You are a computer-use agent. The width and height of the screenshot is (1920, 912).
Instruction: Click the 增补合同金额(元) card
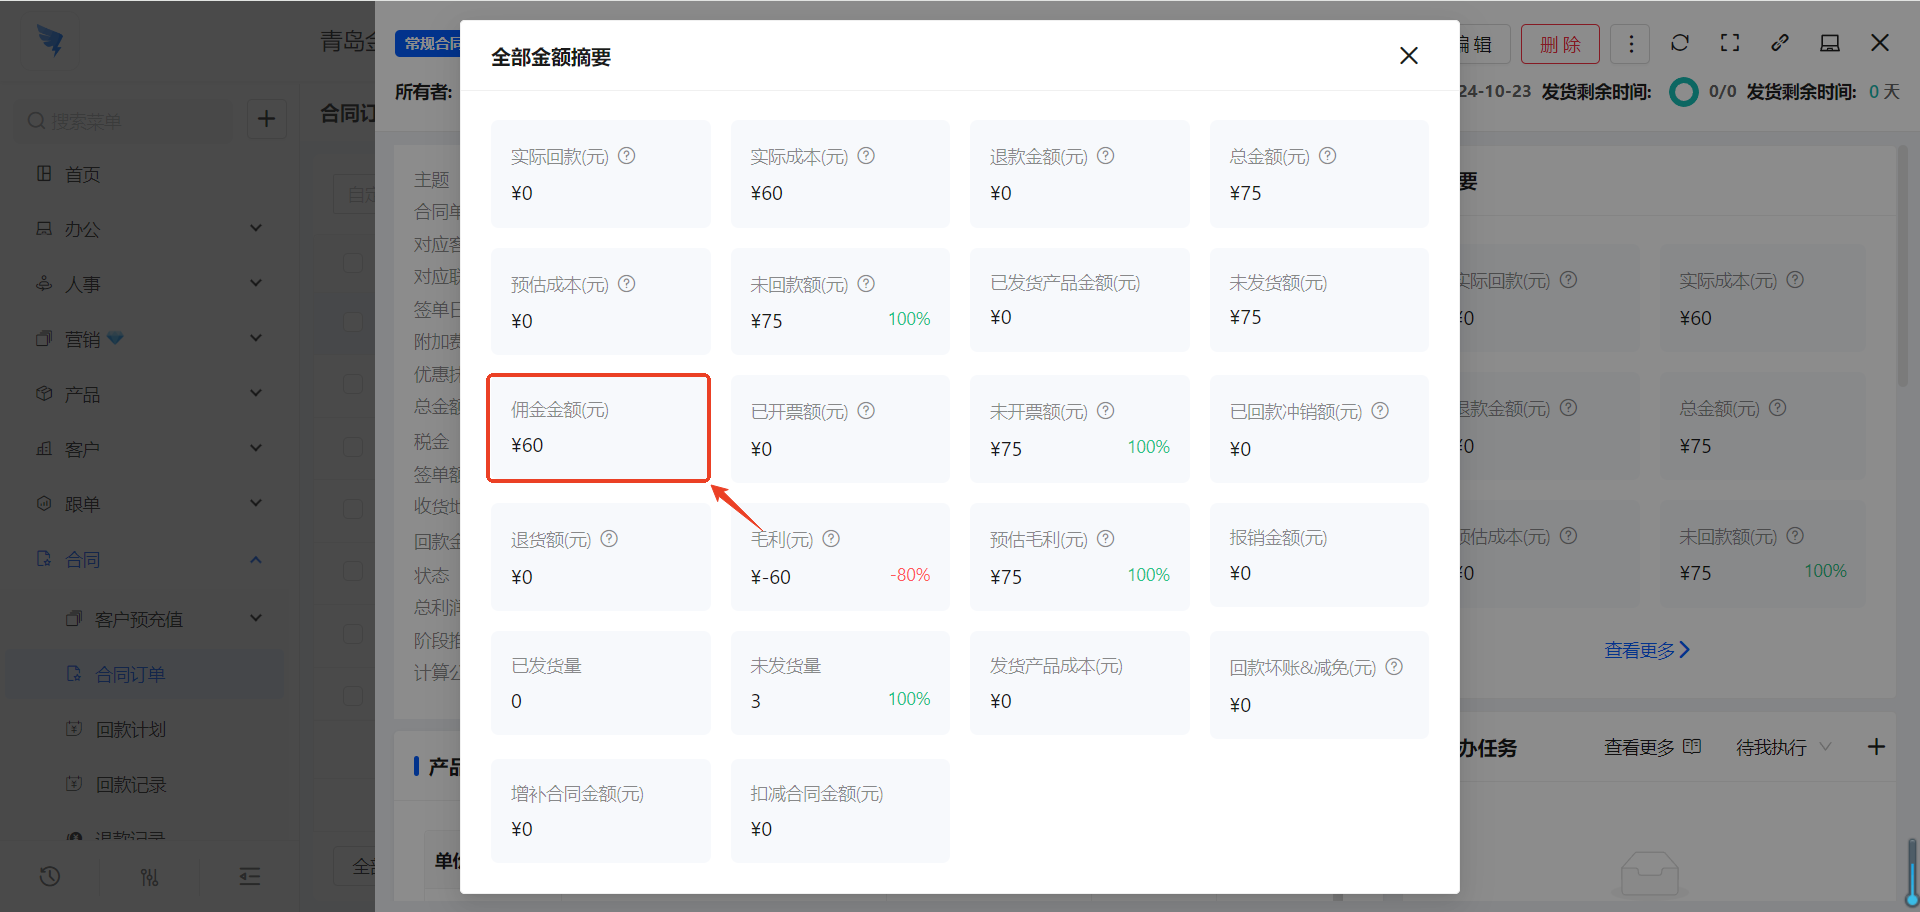pos(600,811)
